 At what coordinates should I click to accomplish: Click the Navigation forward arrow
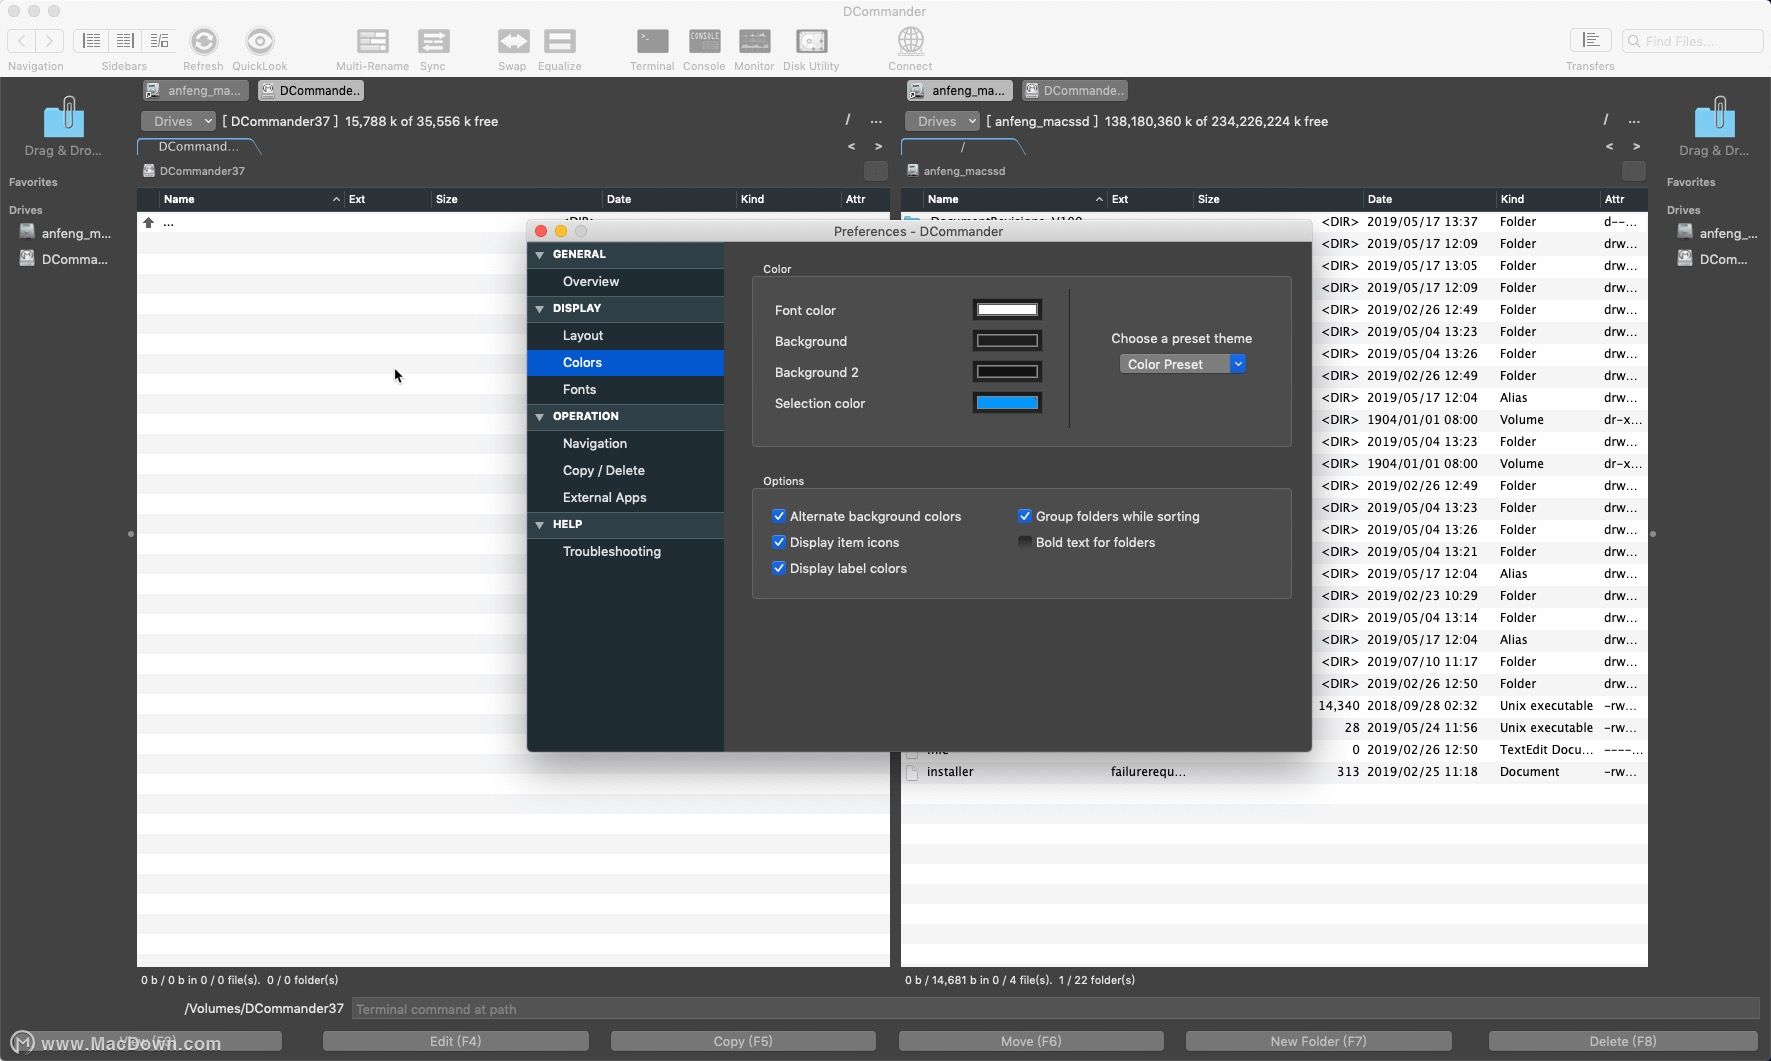click(50, 40)
